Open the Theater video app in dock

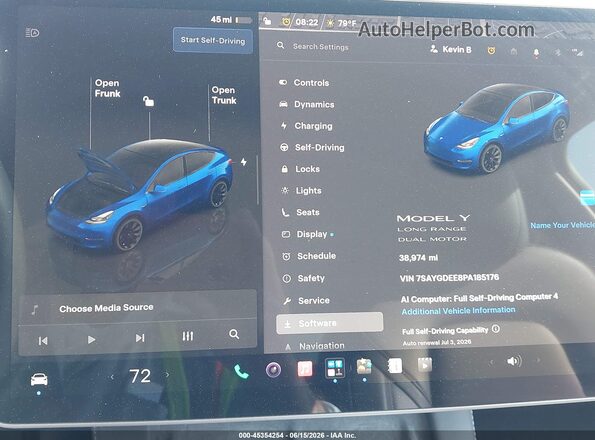425,365
